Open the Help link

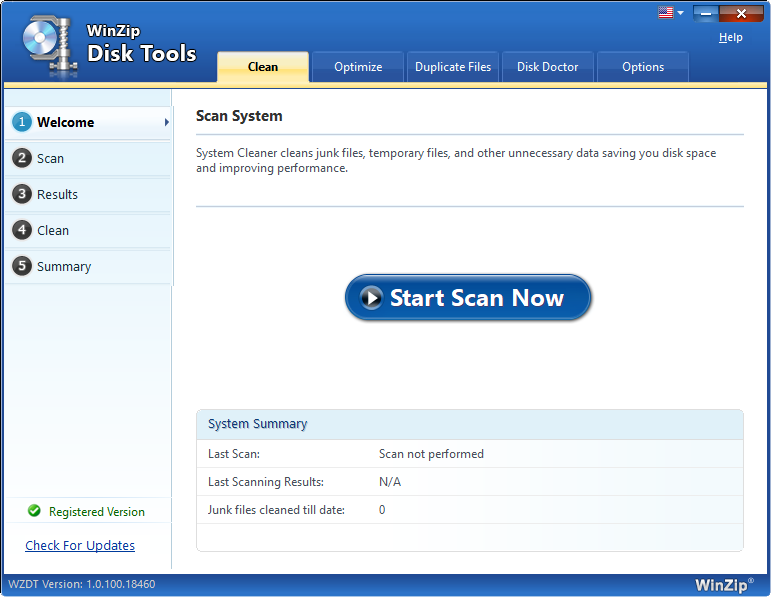(x=731, y=37)
